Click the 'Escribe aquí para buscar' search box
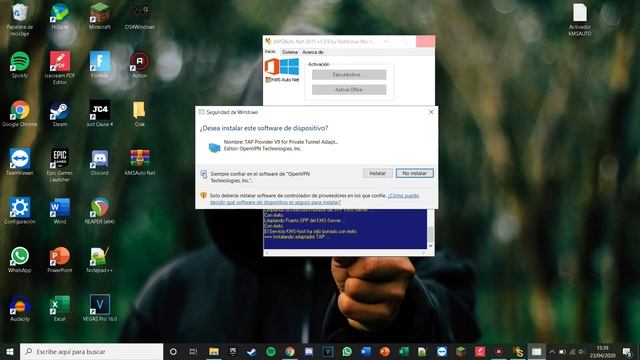This screenshot has height=360, width=640. 91,351
